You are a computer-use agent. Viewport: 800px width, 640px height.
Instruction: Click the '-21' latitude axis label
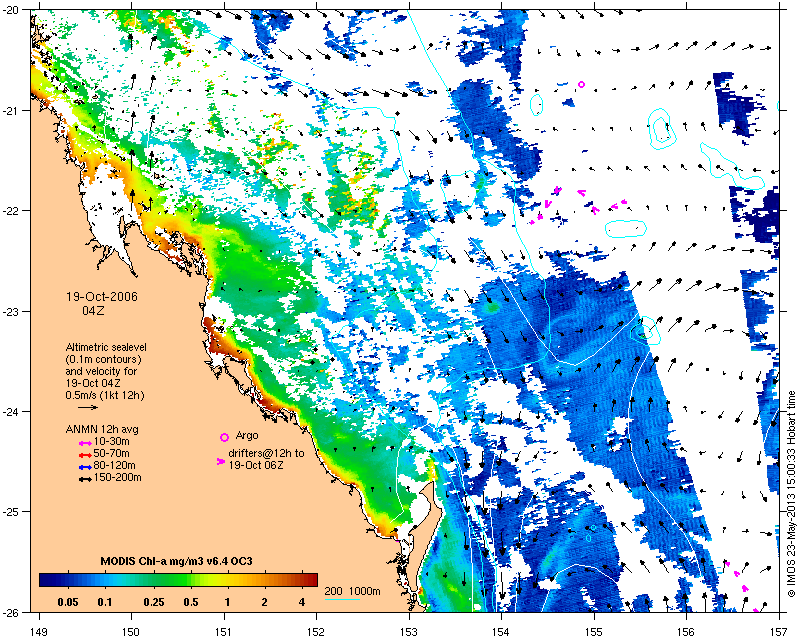(x=12, y=110)
